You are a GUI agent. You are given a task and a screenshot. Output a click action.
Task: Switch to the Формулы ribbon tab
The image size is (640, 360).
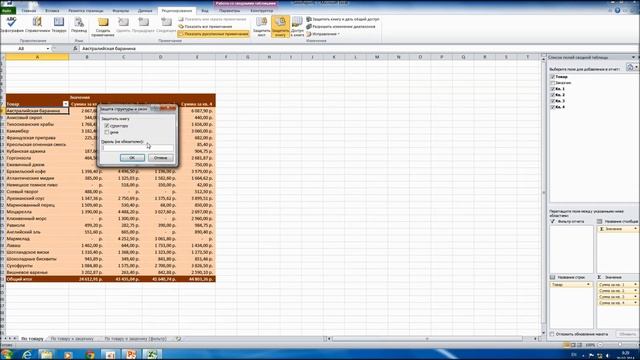pos(120,11)
